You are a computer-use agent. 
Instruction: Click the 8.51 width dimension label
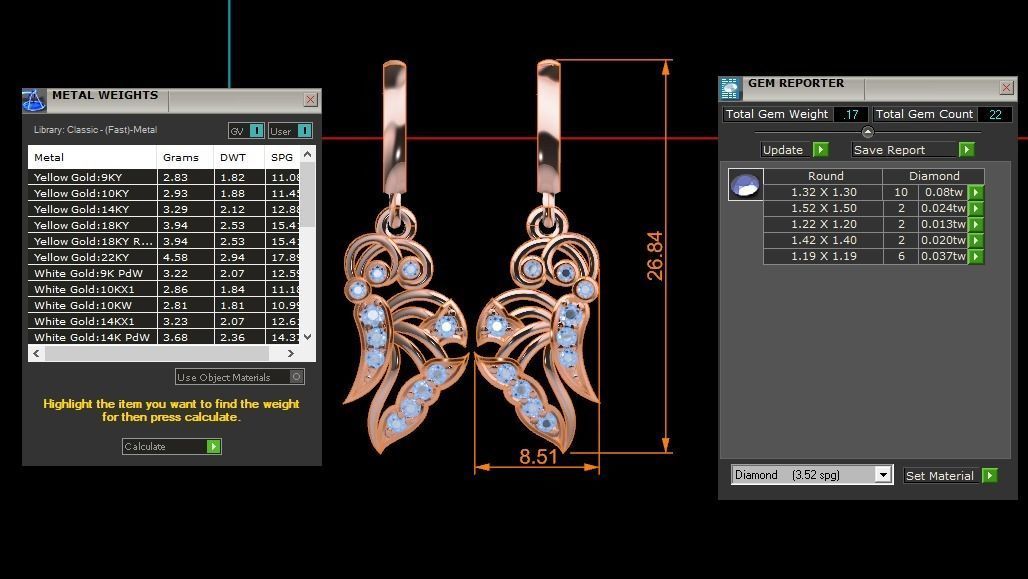[538, 456]
